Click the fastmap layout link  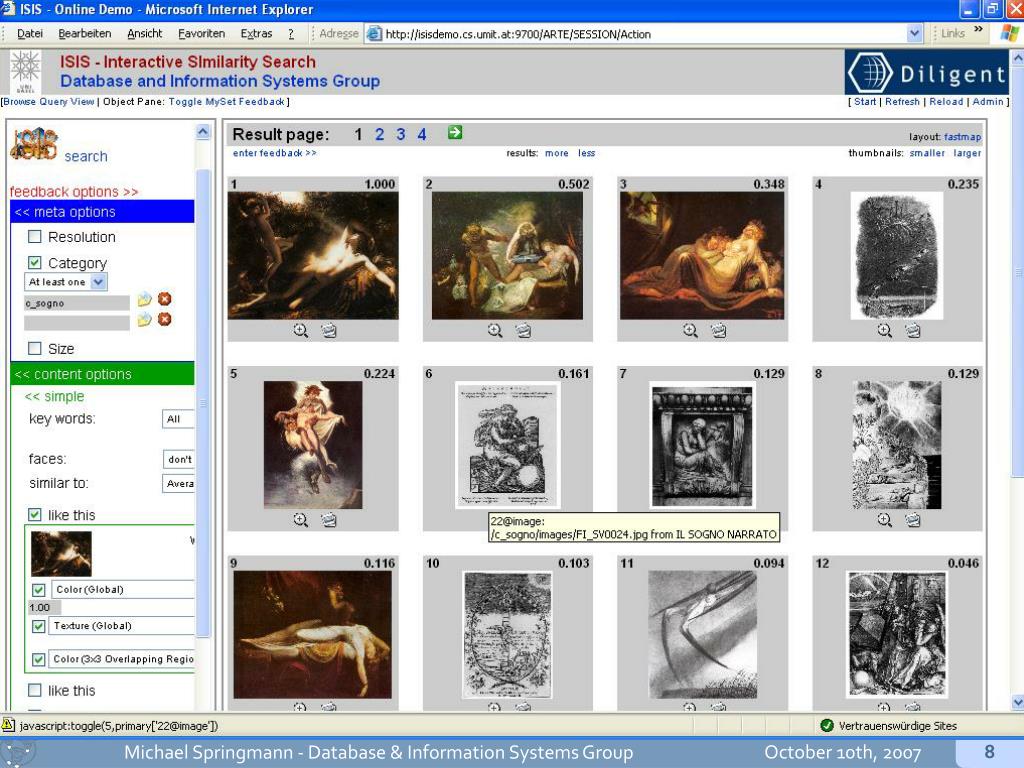[962, 136]
